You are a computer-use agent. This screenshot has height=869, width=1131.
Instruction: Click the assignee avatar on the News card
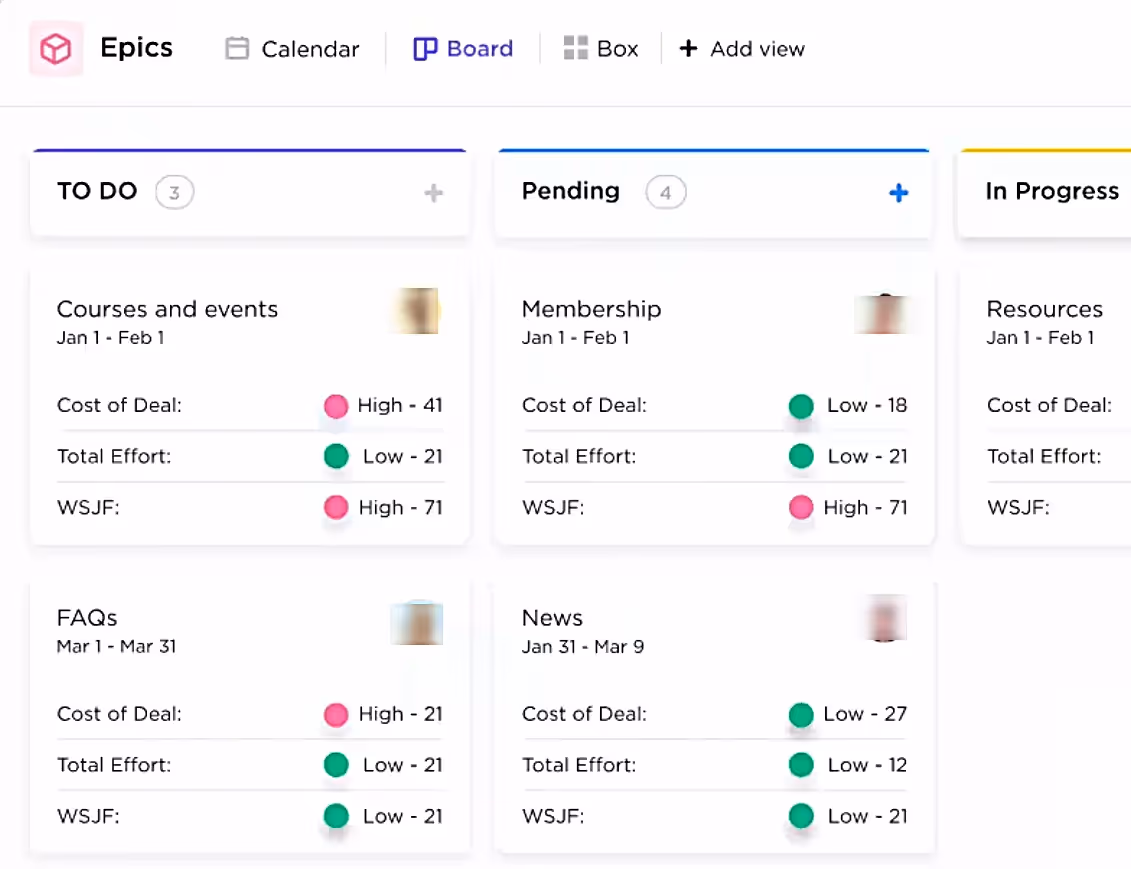[884, 618]
